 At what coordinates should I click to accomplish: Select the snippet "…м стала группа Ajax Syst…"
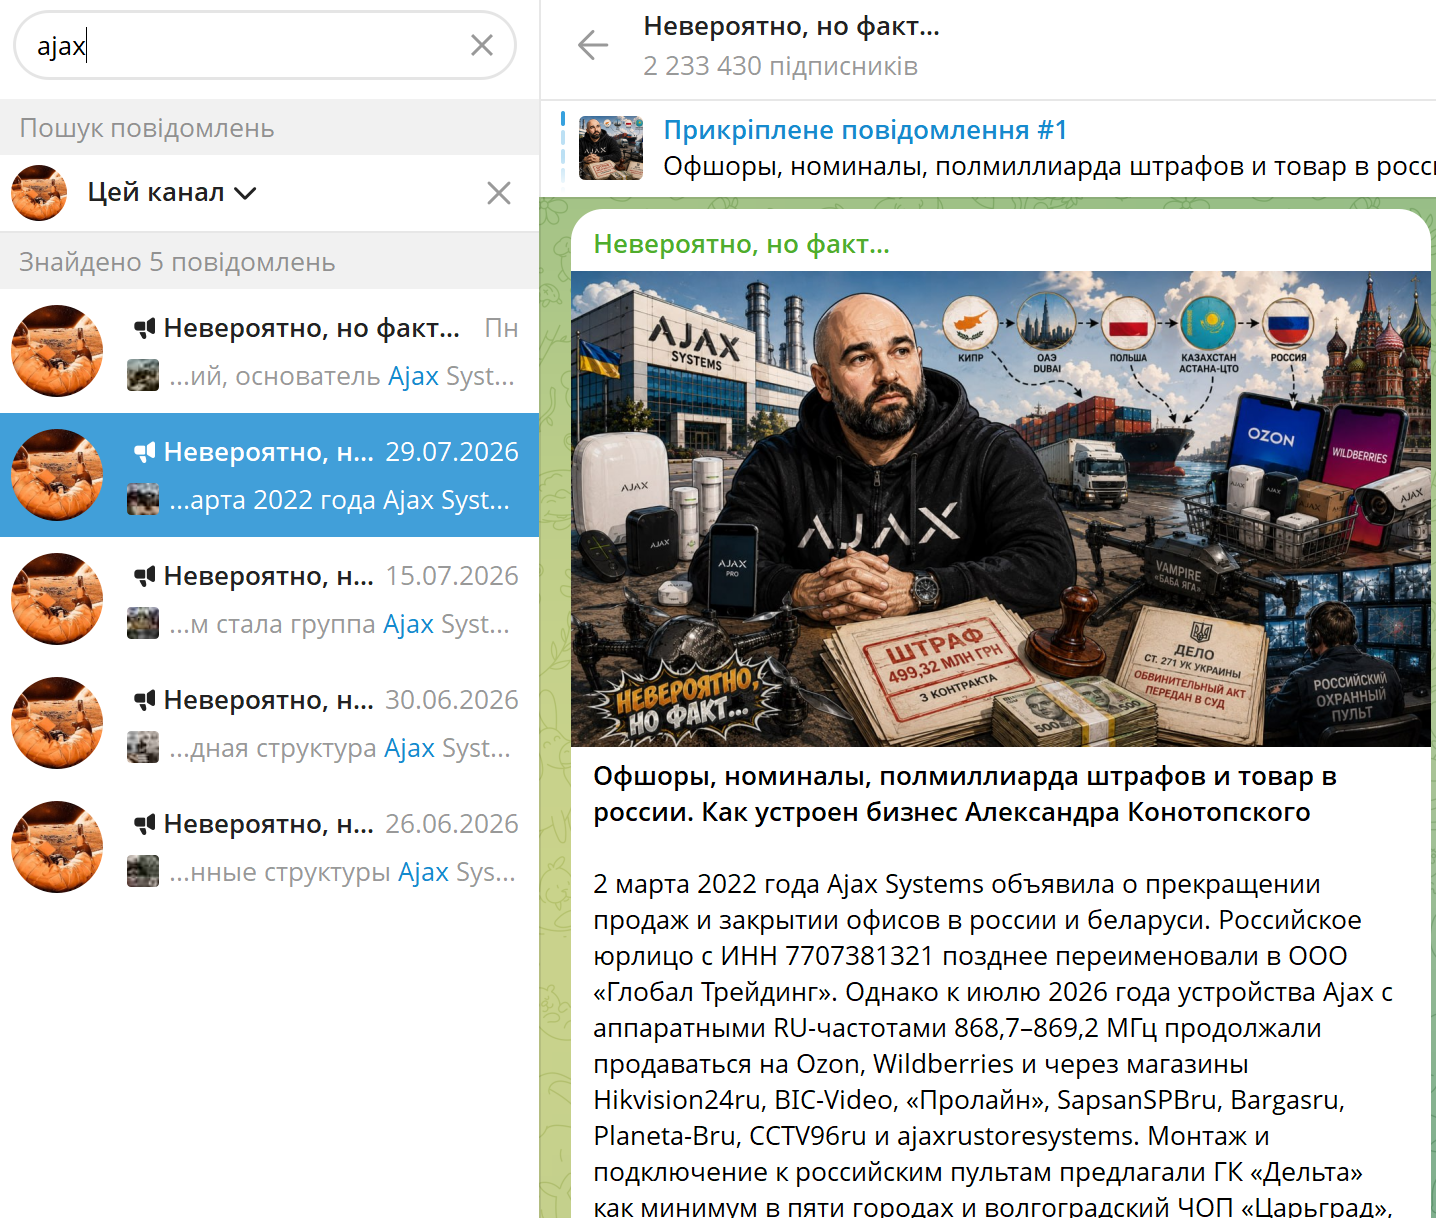click(339, 624)
